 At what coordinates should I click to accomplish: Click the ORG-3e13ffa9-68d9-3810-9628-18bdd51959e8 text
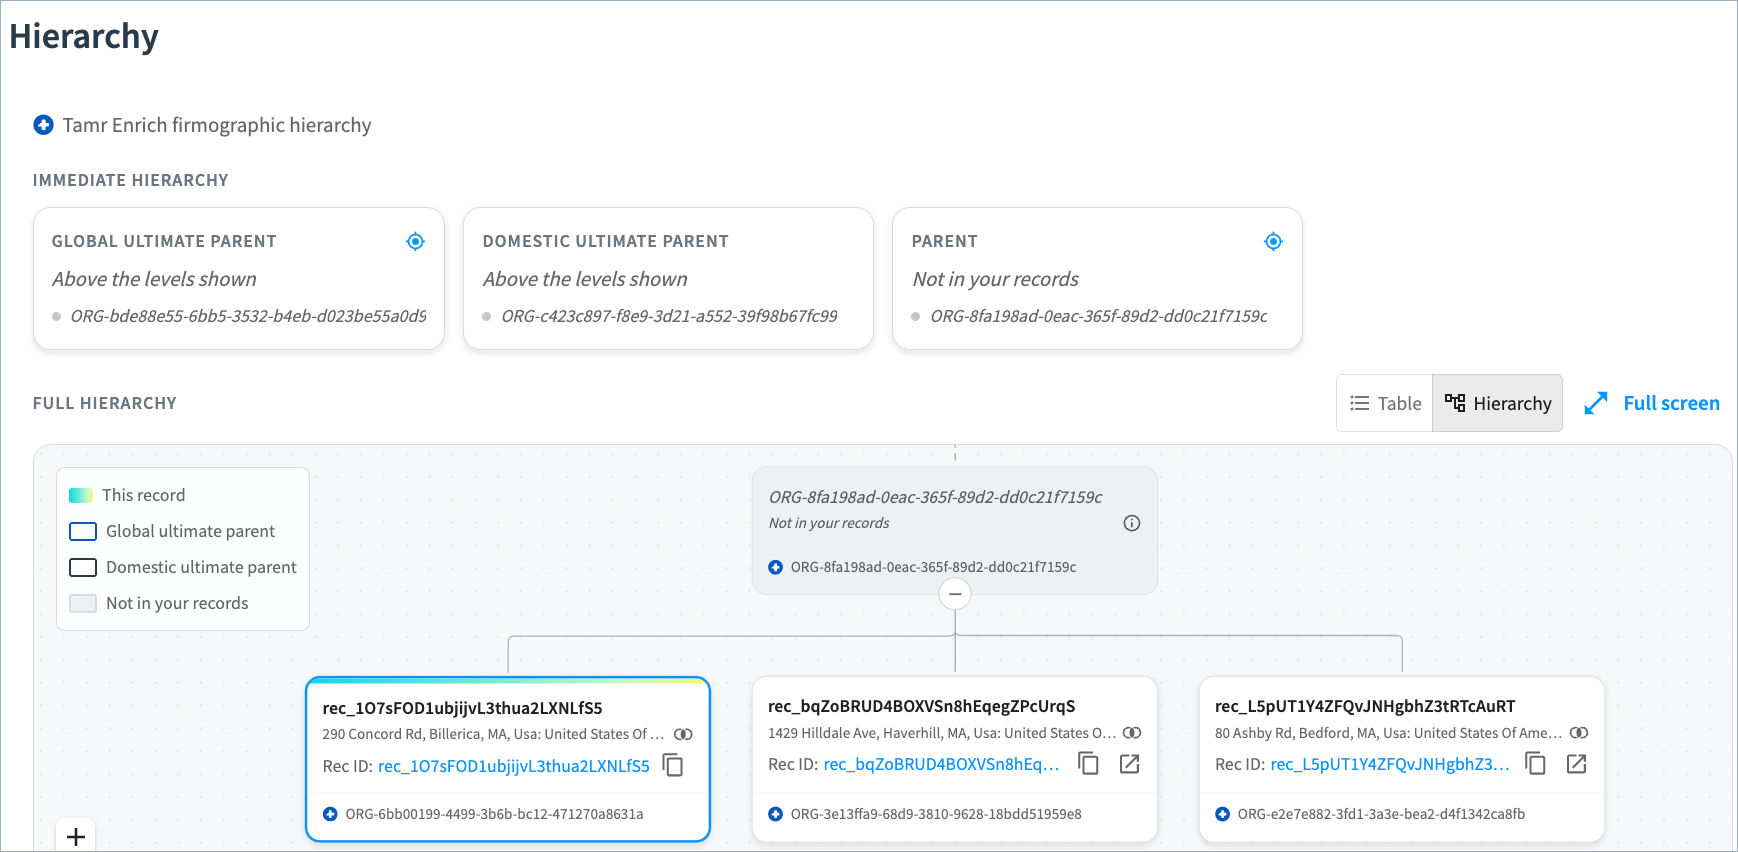(936, 814)
